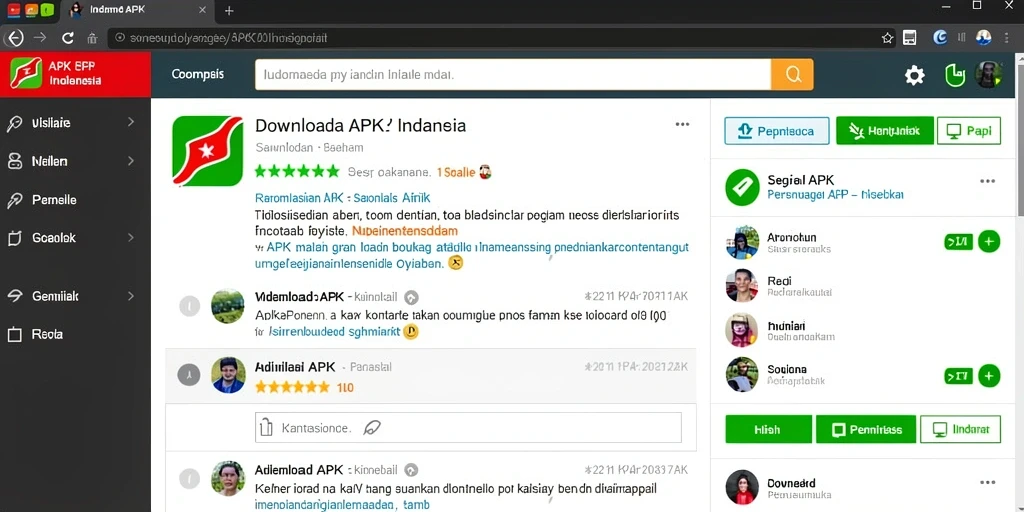Click the pen icon in the Kantasionce field
1024x512 pixels.
tap(372, 428)
